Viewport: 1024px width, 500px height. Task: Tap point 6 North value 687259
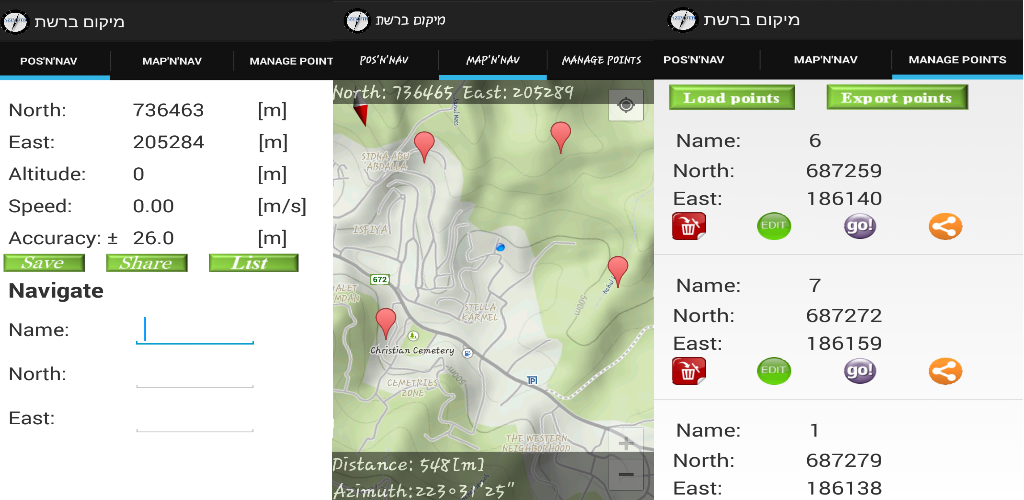pos(844,171)
